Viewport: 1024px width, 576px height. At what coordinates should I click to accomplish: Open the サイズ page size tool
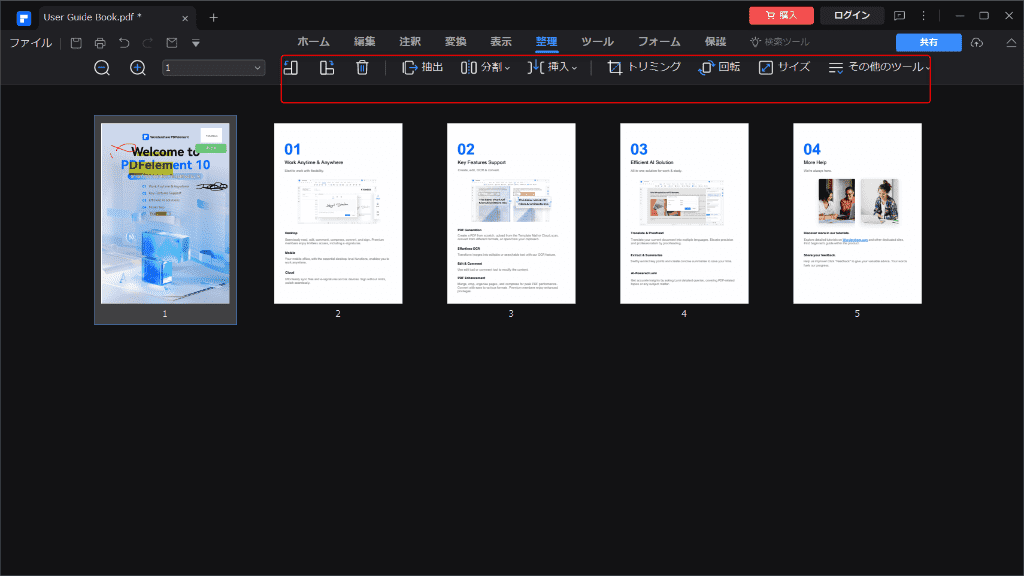[784, 67]
